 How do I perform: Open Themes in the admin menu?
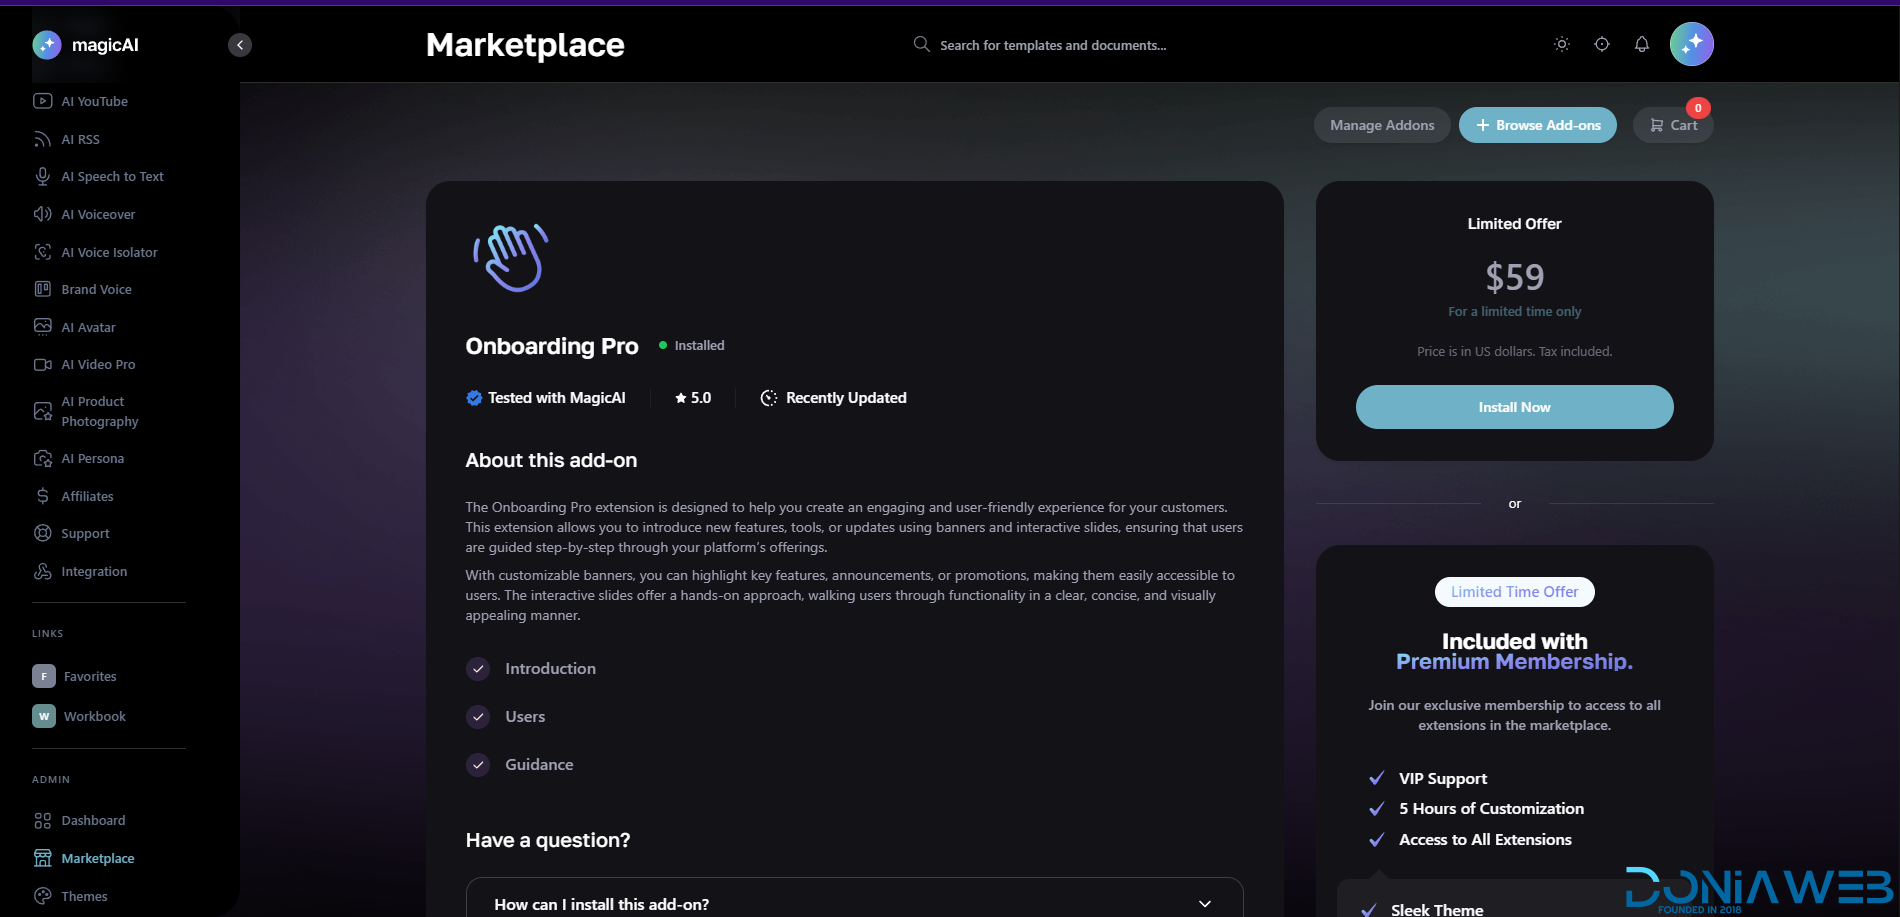click(x=84, y=897)
